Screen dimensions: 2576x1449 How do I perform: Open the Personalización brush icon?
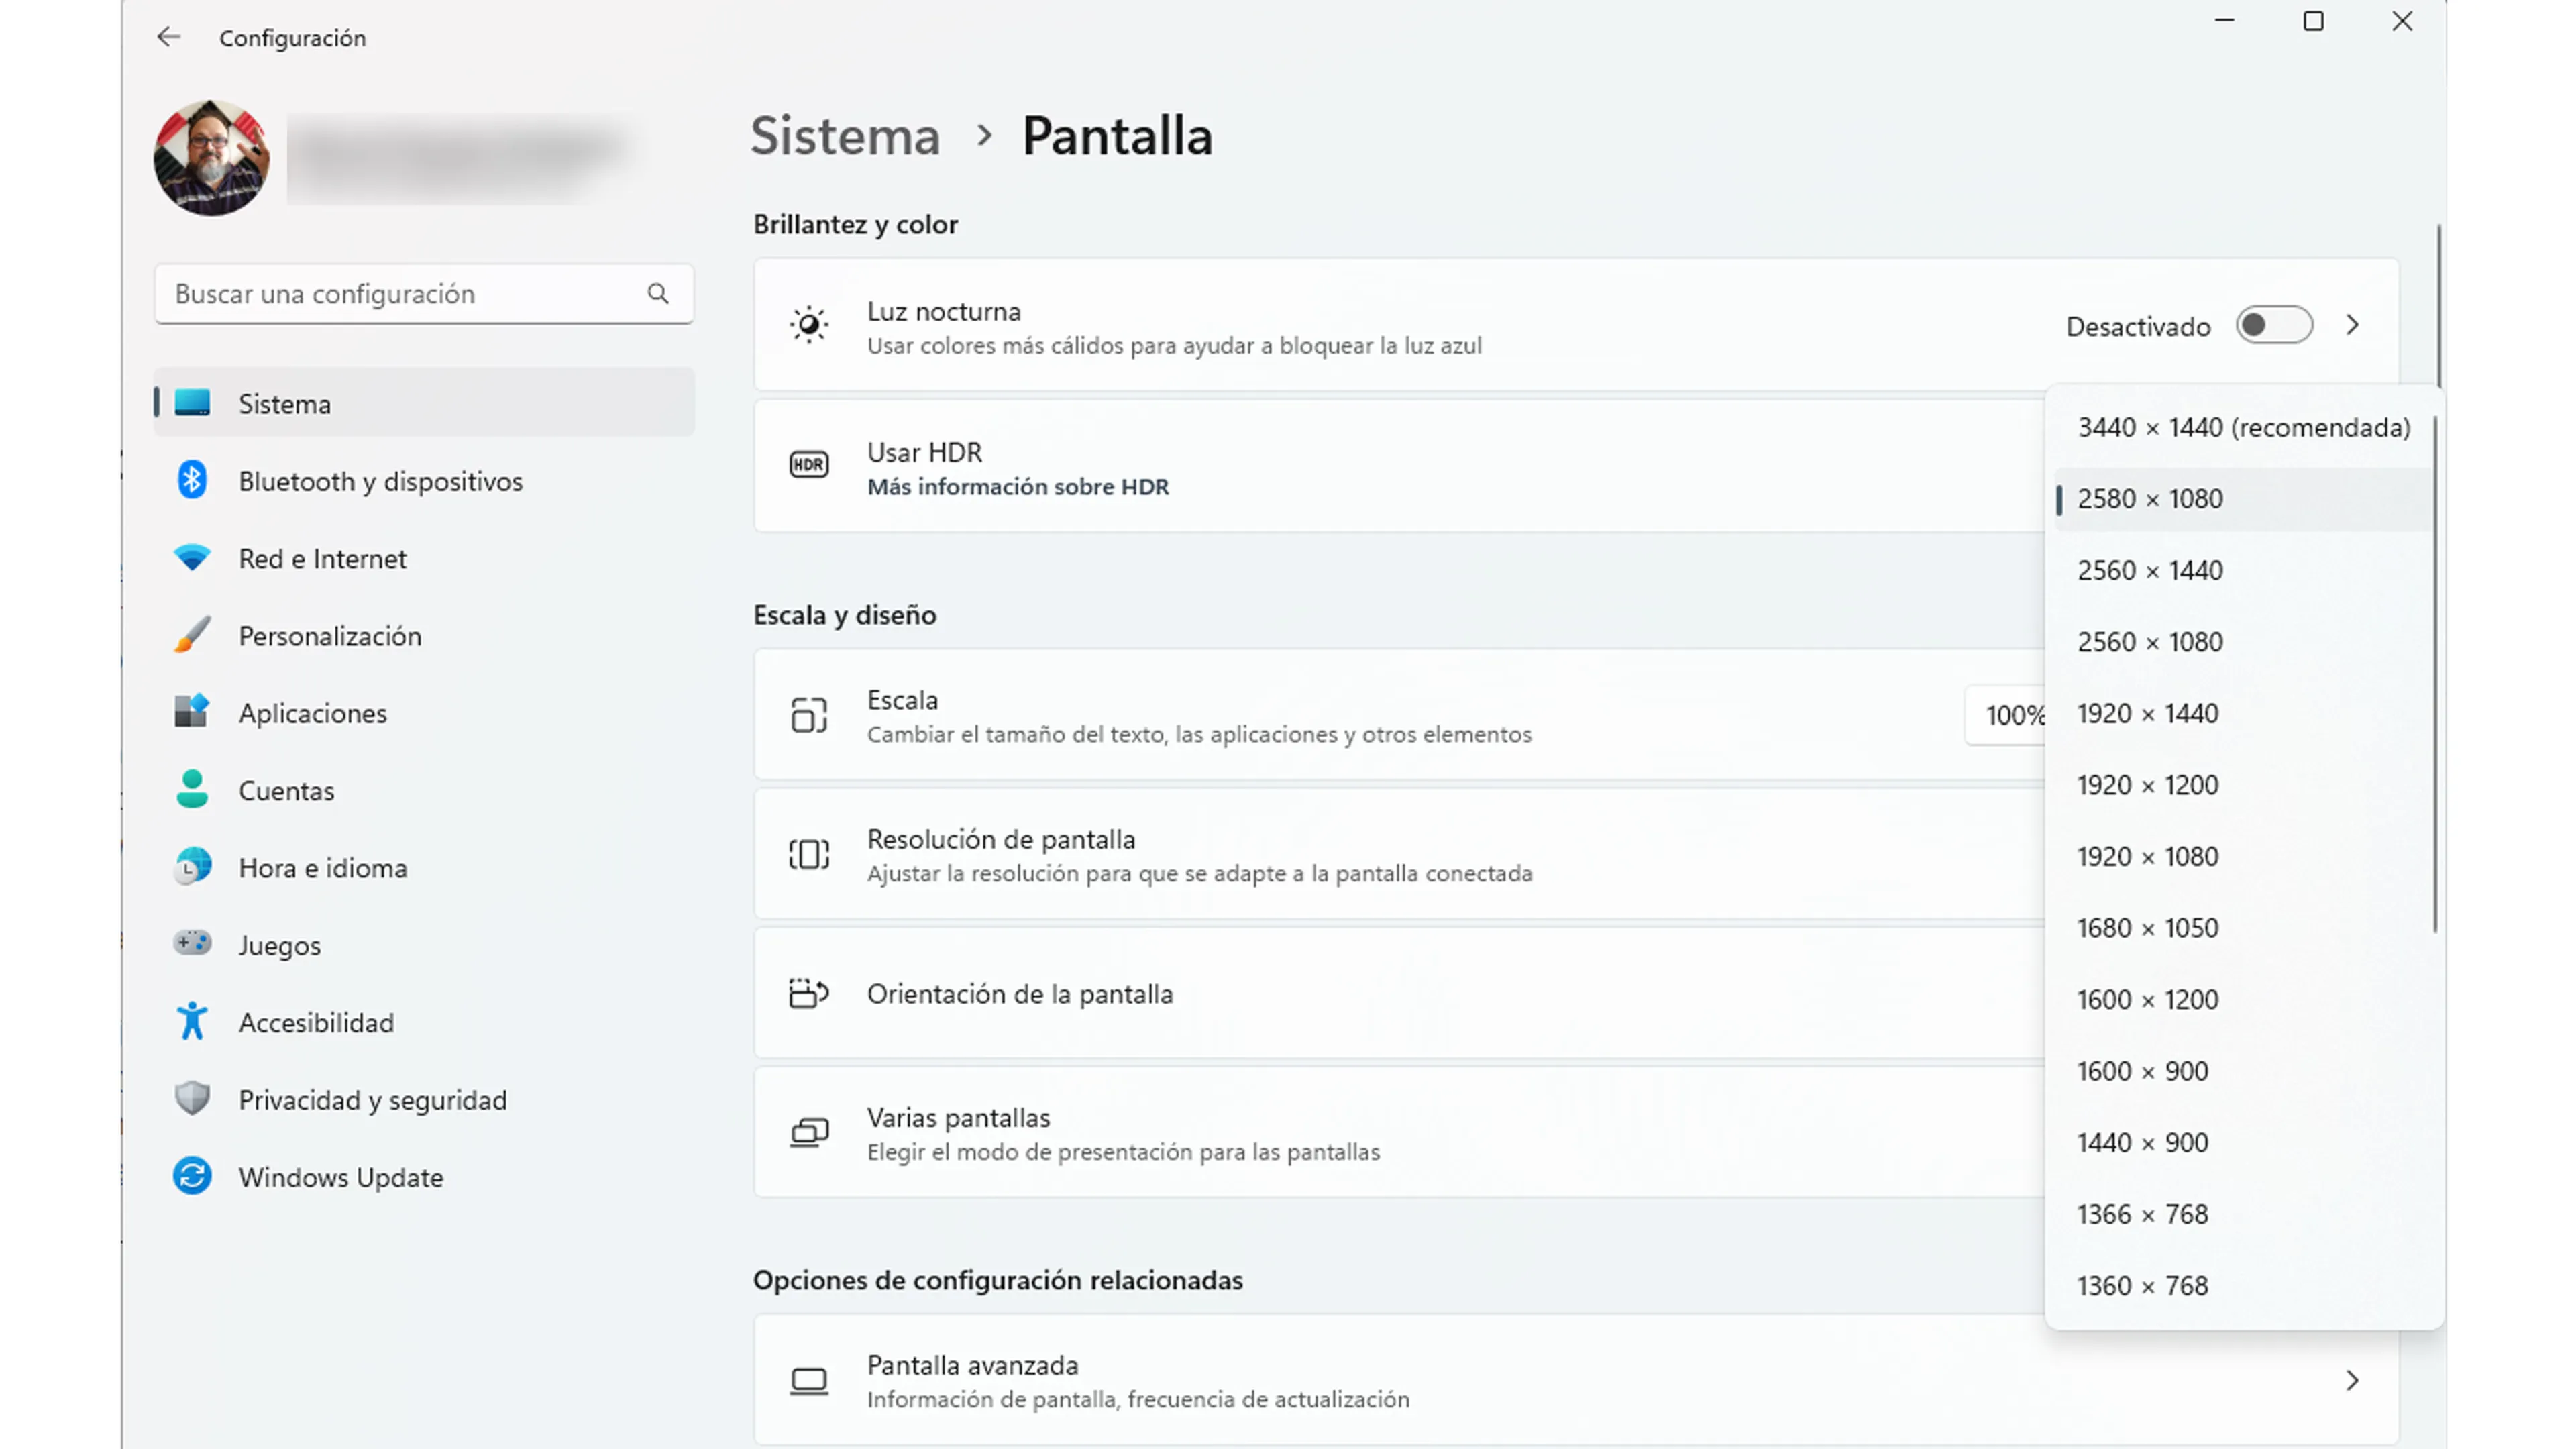192,635
